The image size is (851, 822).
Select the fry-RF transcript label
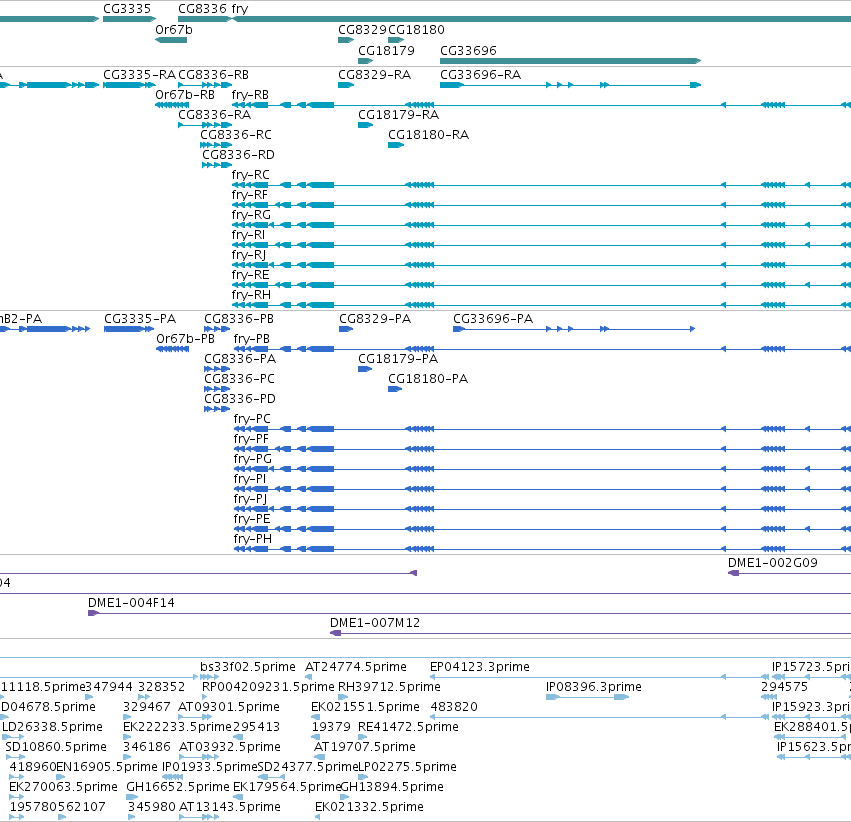(x=250, y=195)
